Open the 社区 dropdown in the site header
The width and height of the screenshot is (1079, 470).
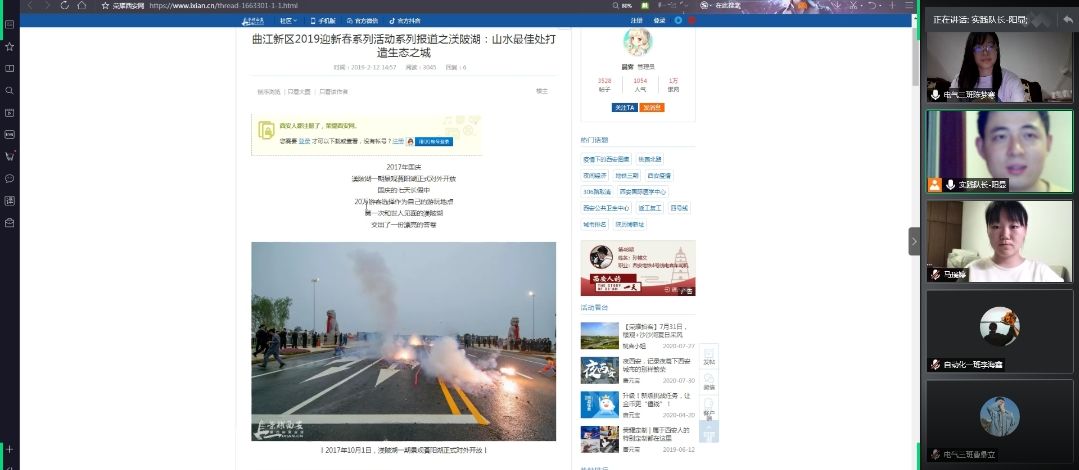pyautogui.click(x=288, y=21)
